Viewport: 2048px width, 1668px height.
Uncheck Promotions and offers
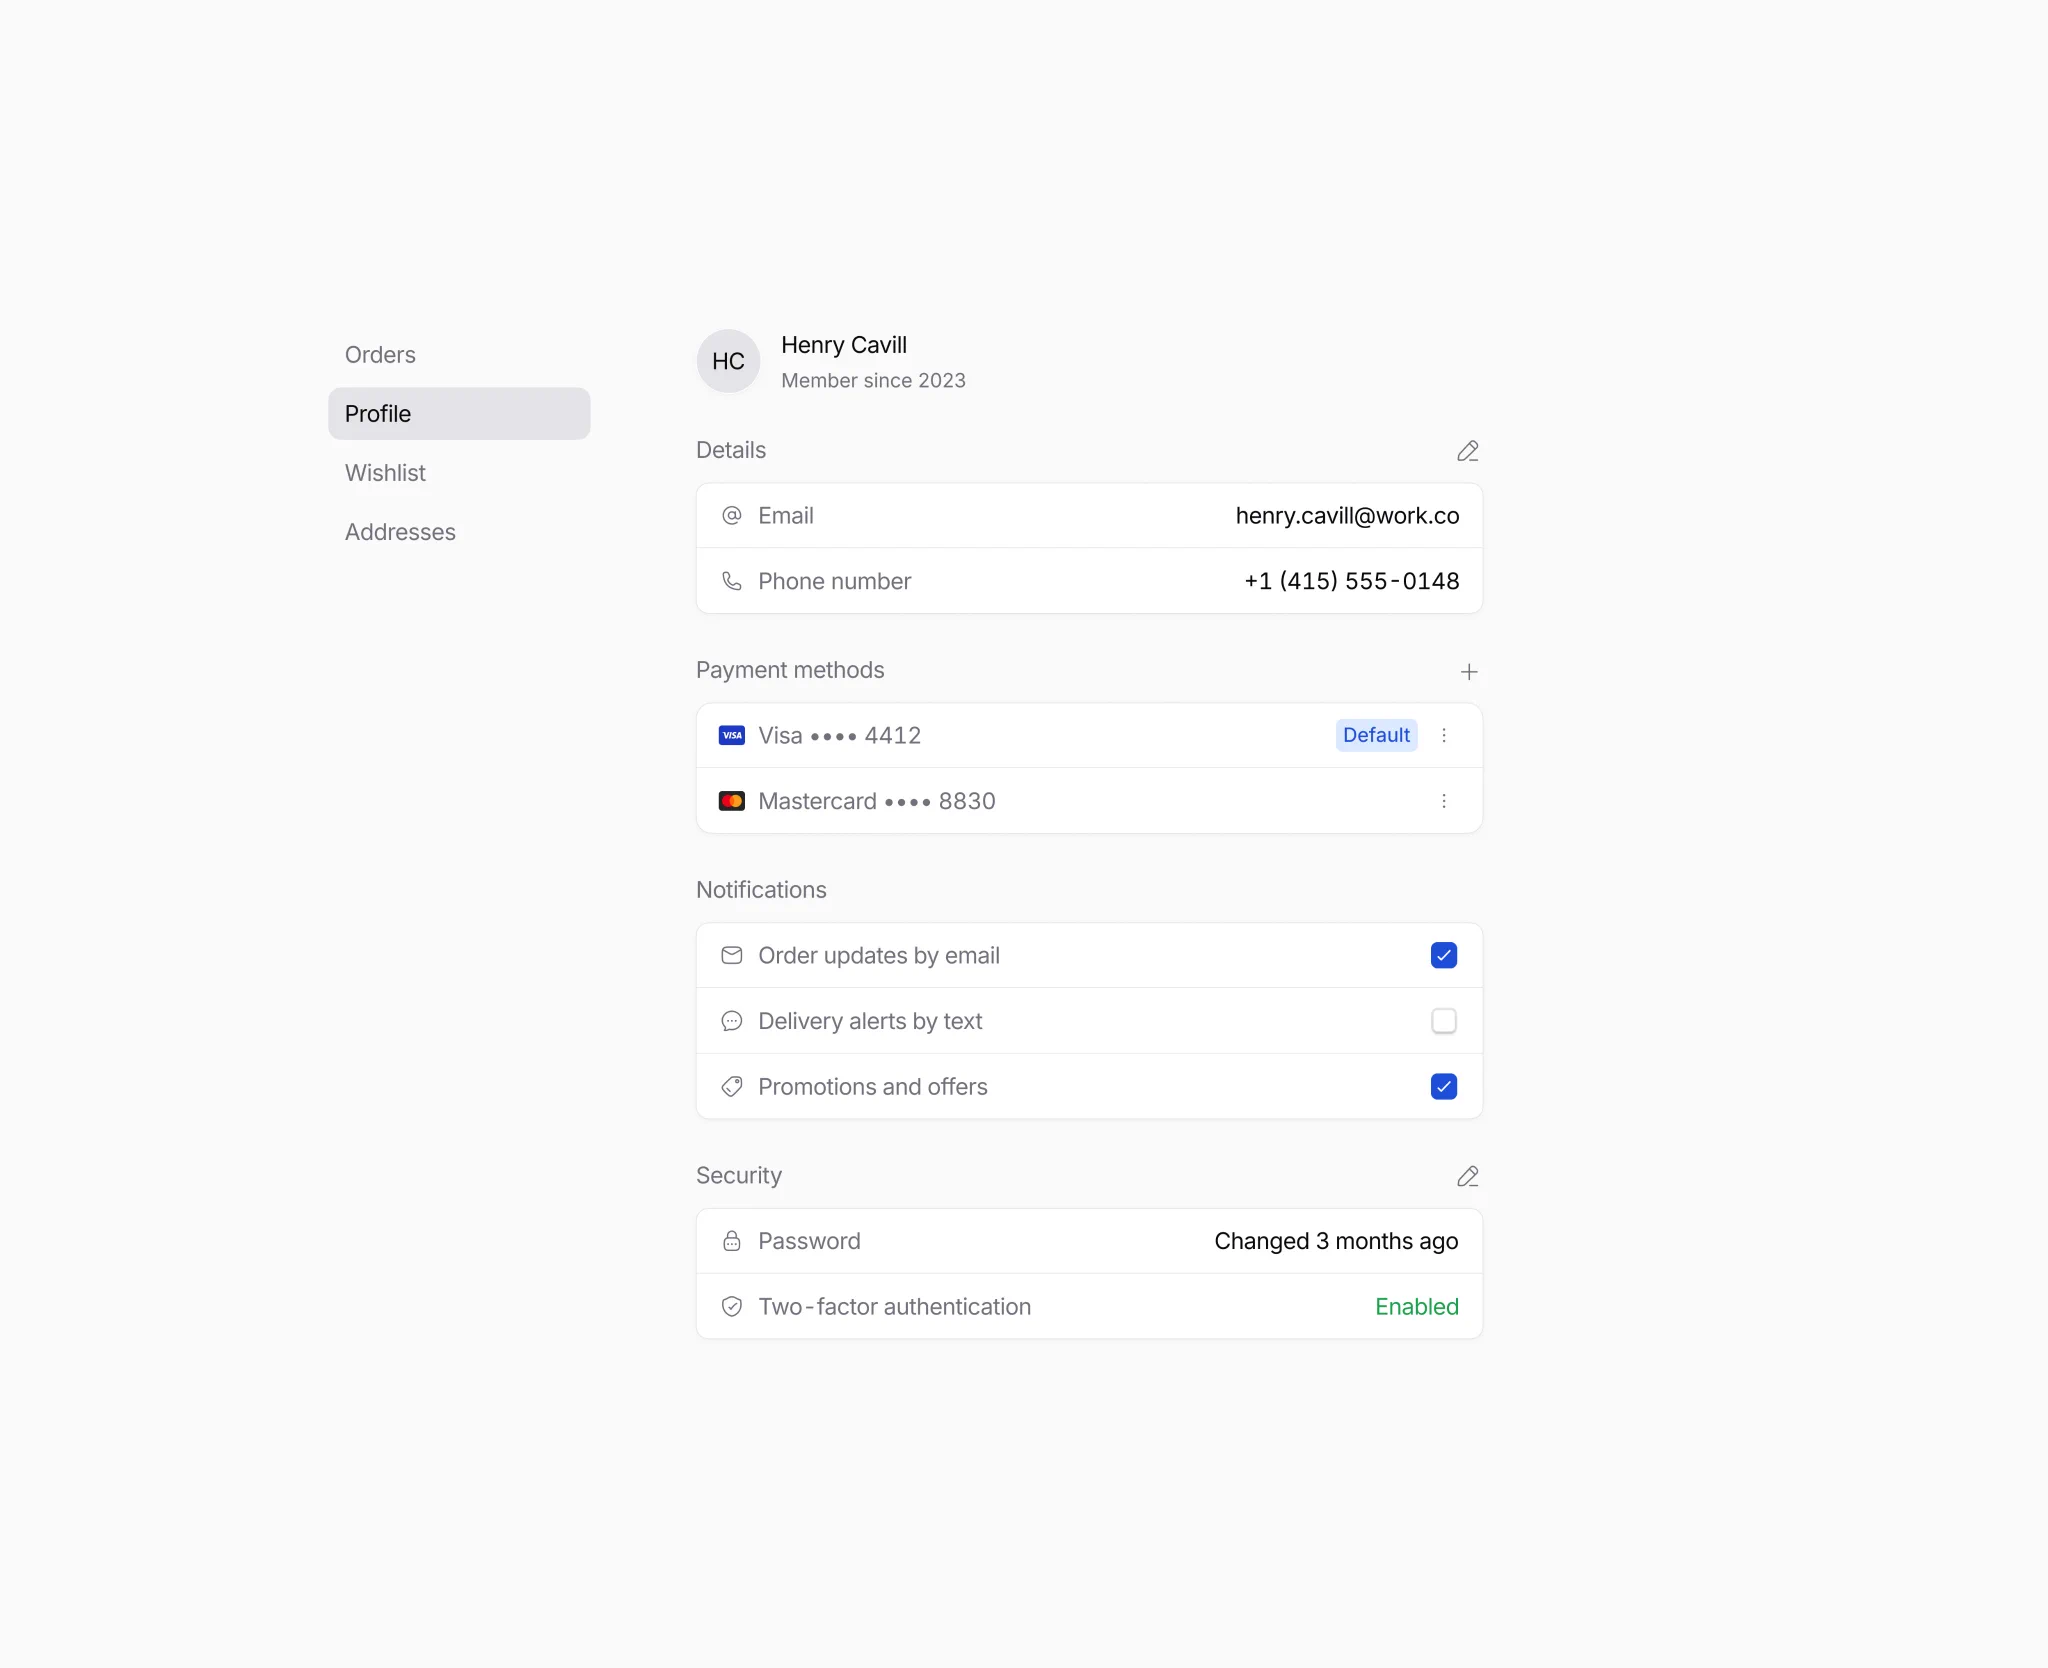pyautogui.click(x=1443, y=1086)
